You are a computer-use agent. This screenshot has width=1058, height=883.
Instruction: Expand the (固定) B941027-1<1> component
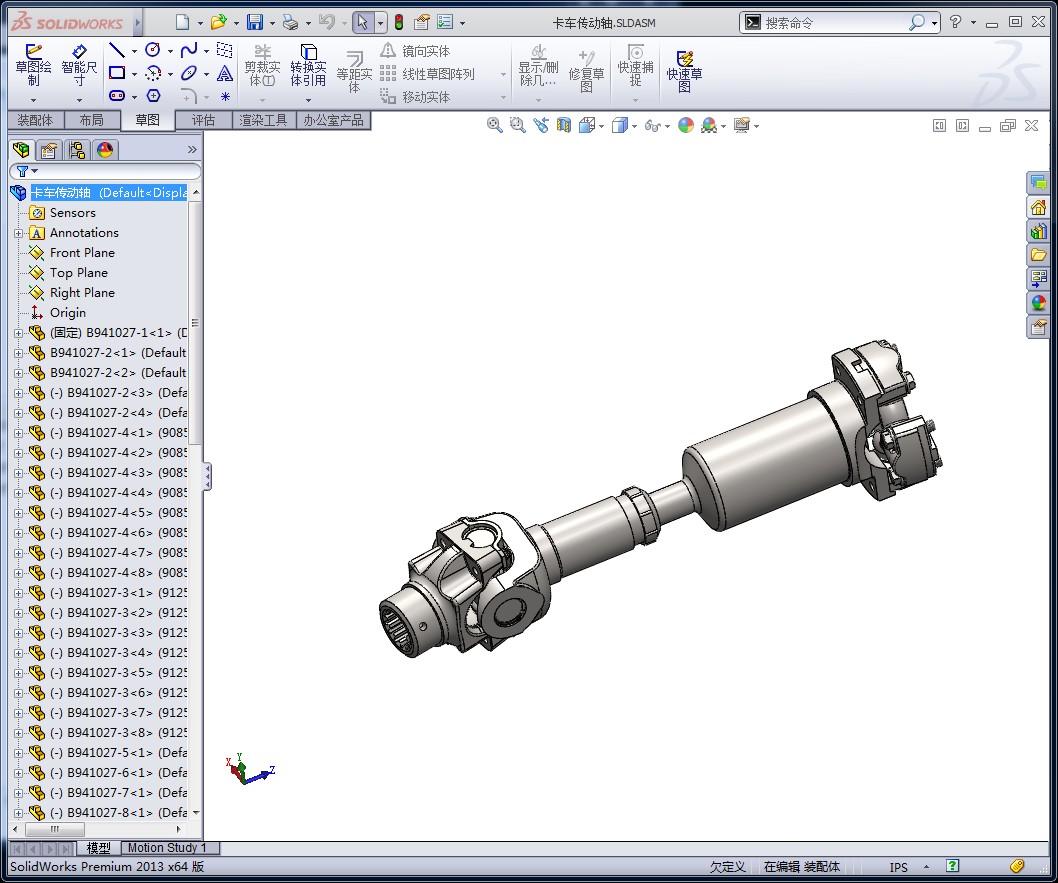[x=19, y=333]
